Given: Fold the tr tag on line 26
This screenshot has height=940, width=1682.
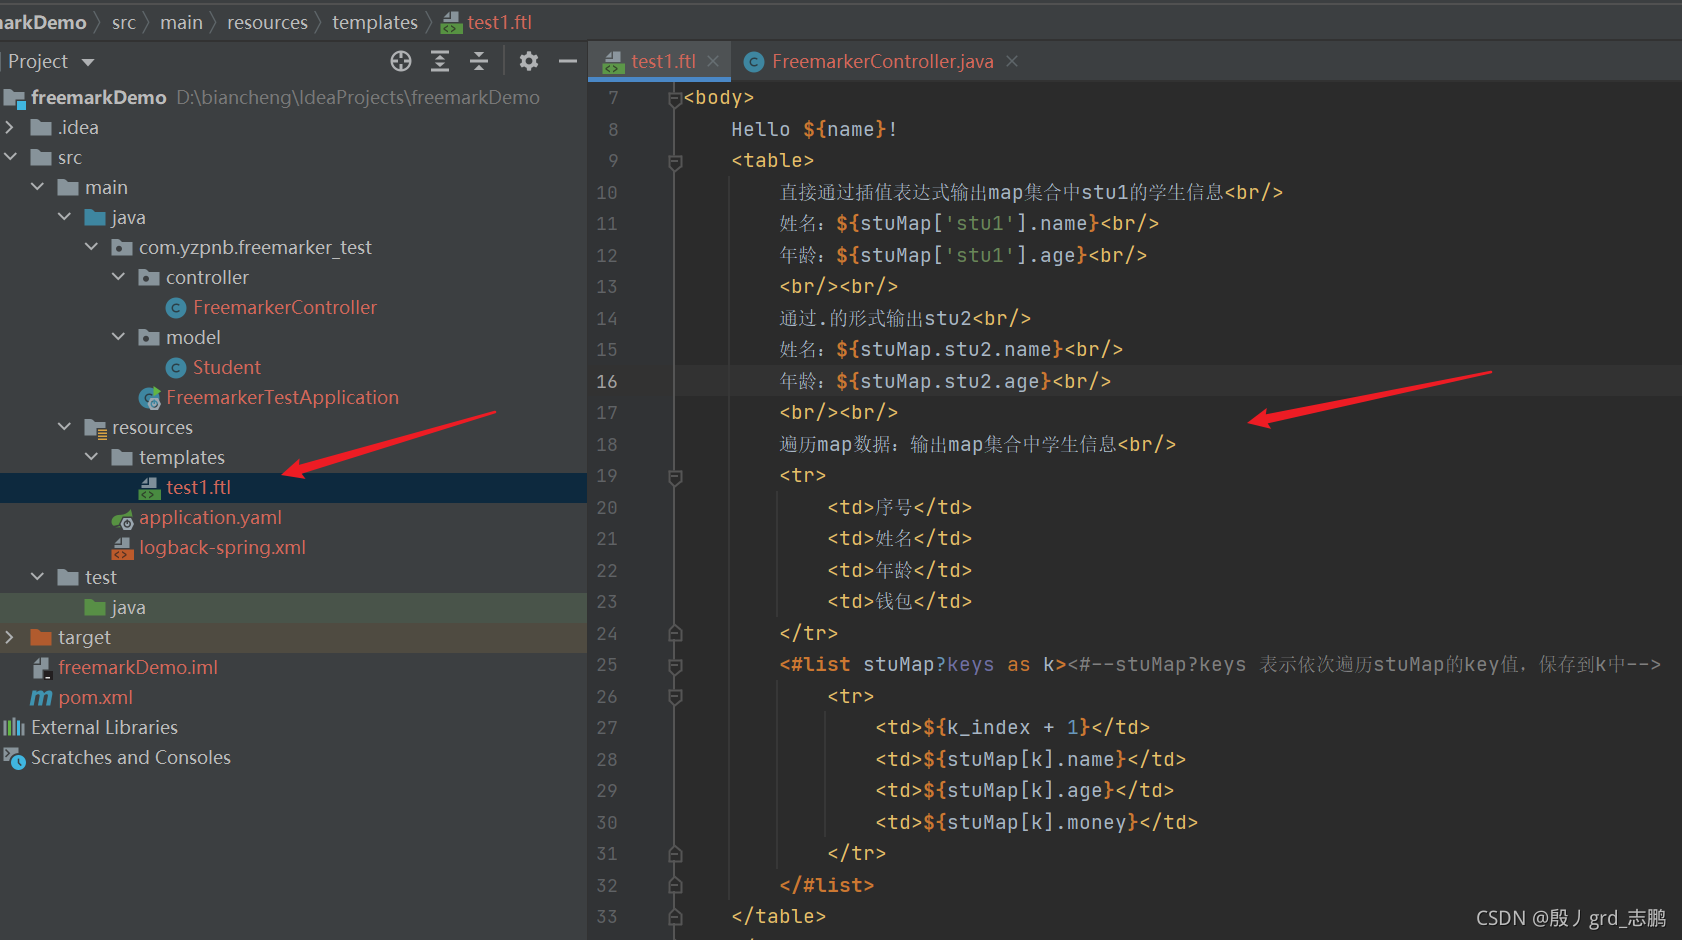Looking at the screenshot, I should click(x=675, y=696).
